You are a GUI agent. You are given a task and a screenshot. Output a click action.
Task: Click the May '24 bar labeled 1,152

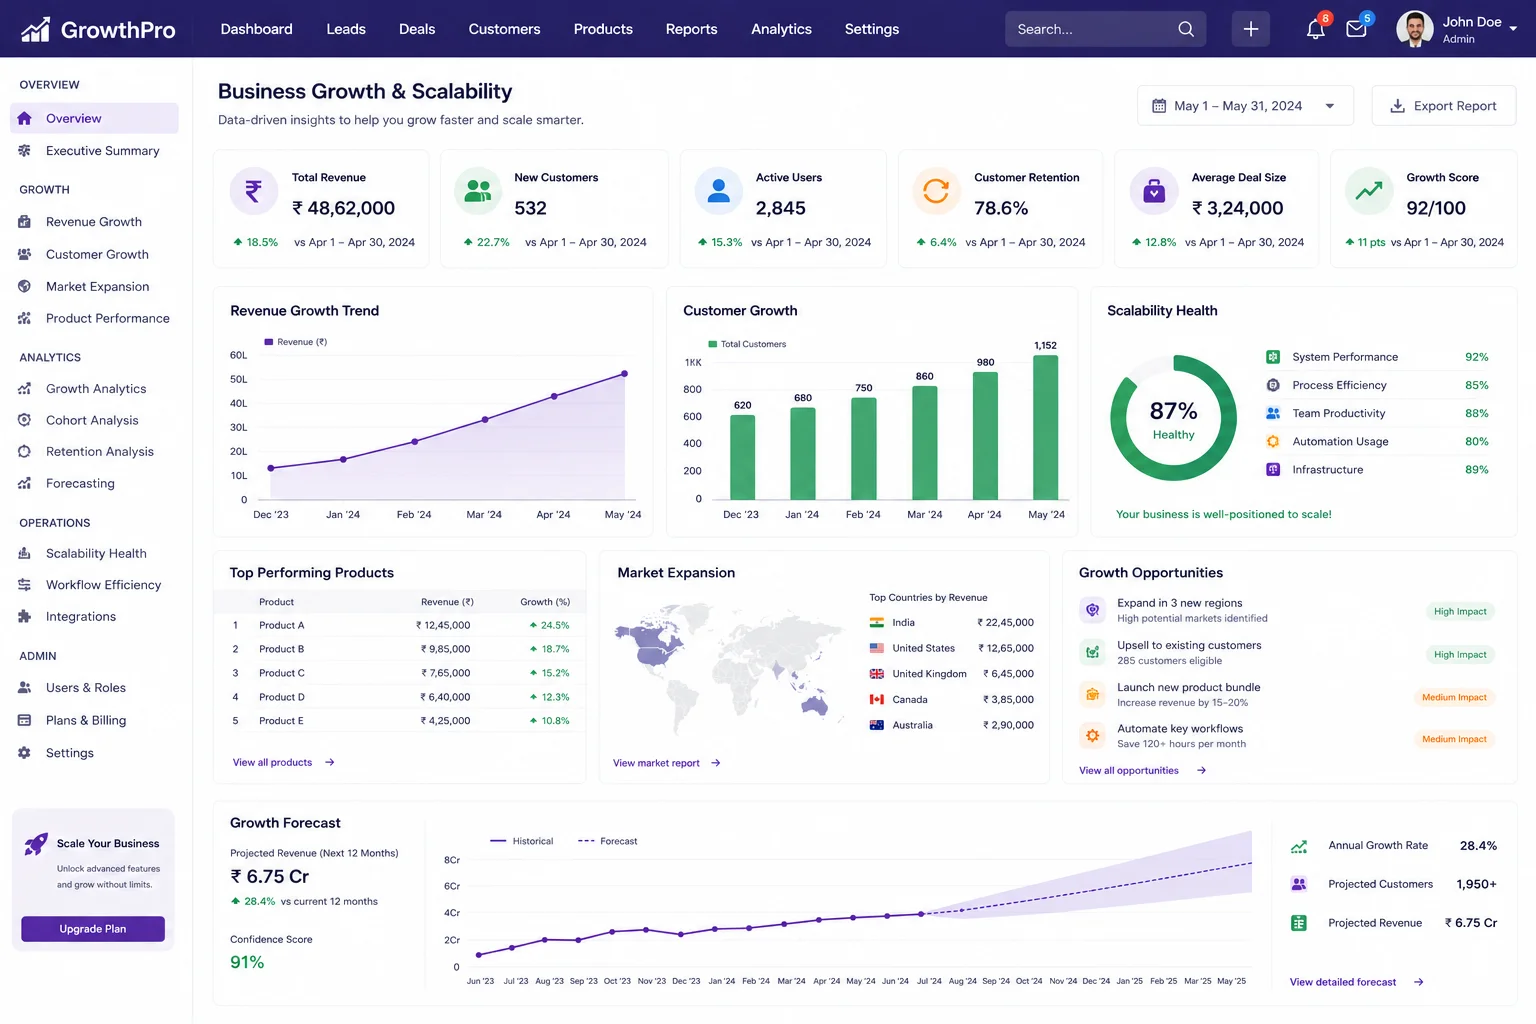[x=1045, y=427]
